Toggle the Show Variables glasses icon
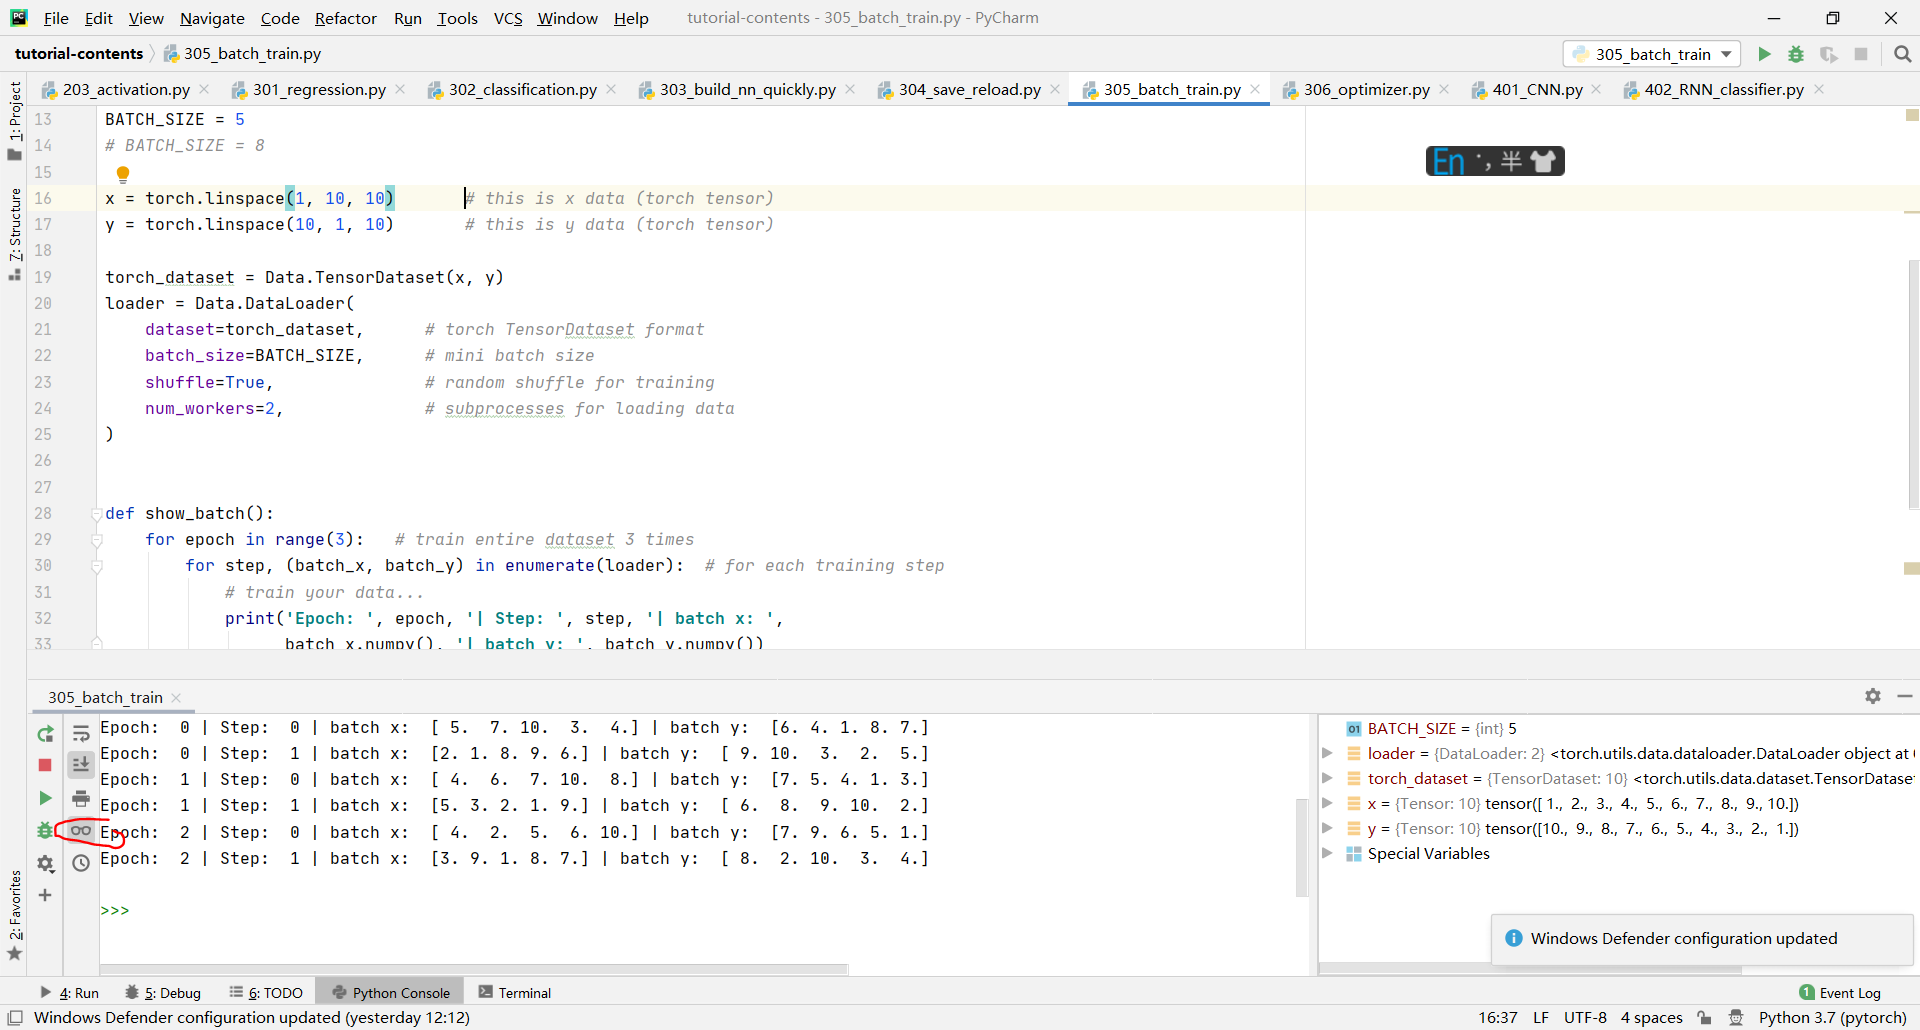 pos(81,831)
